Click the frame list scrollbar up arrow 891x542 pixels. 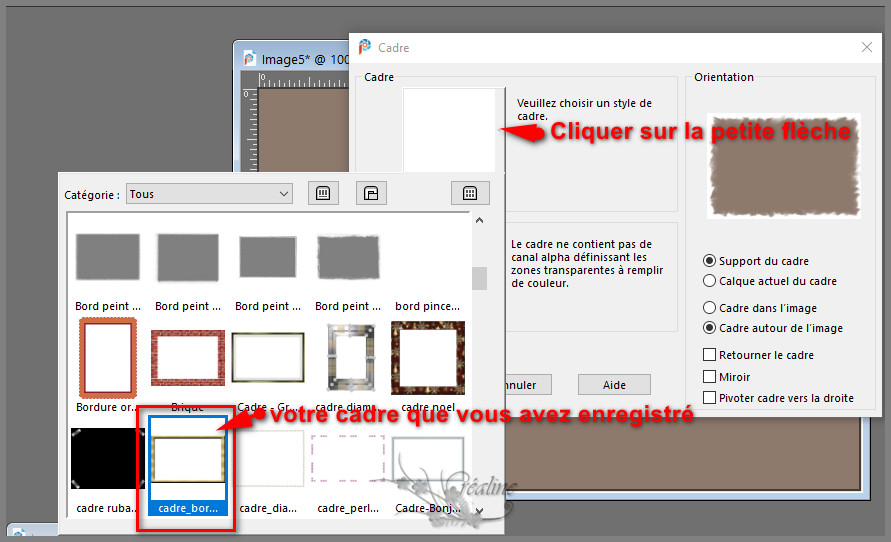tap(479, 221)
